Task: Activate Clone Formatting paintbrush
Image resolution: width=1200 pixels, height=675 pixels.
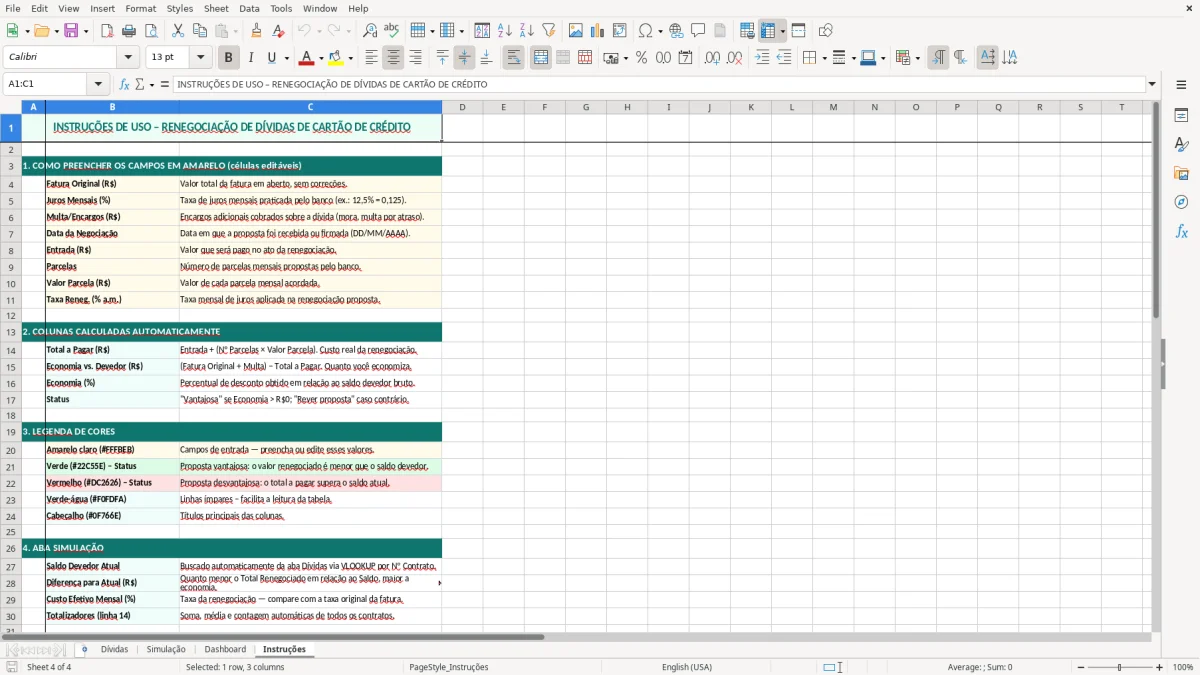Action: [x=256, y=31]
